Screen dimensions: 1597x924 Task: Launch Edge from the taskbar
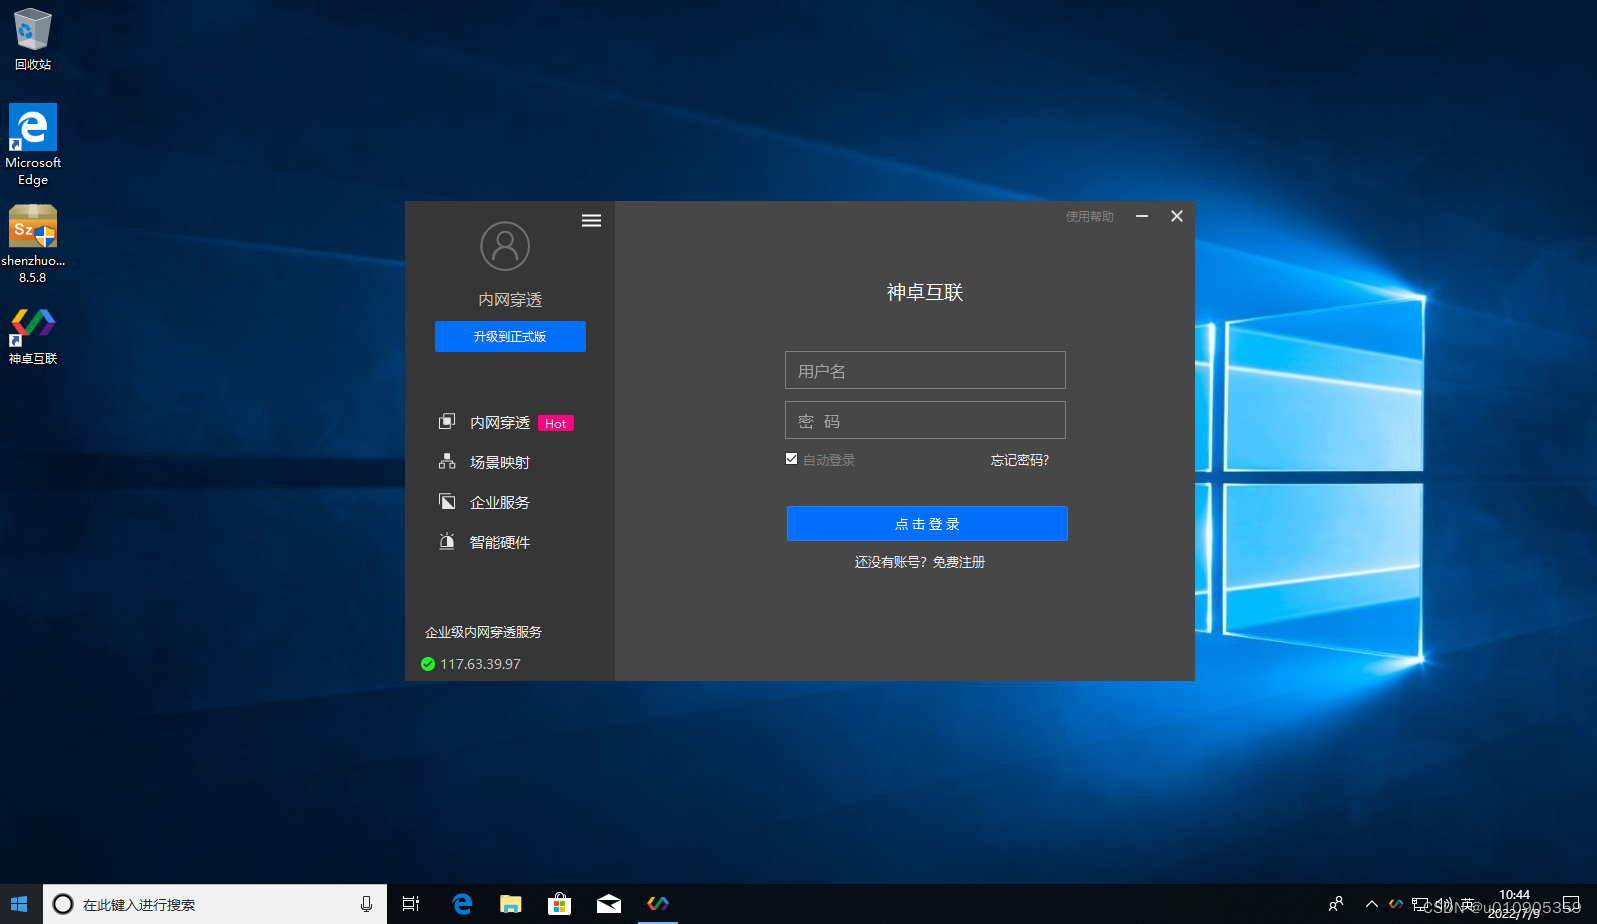coord(462,904)
